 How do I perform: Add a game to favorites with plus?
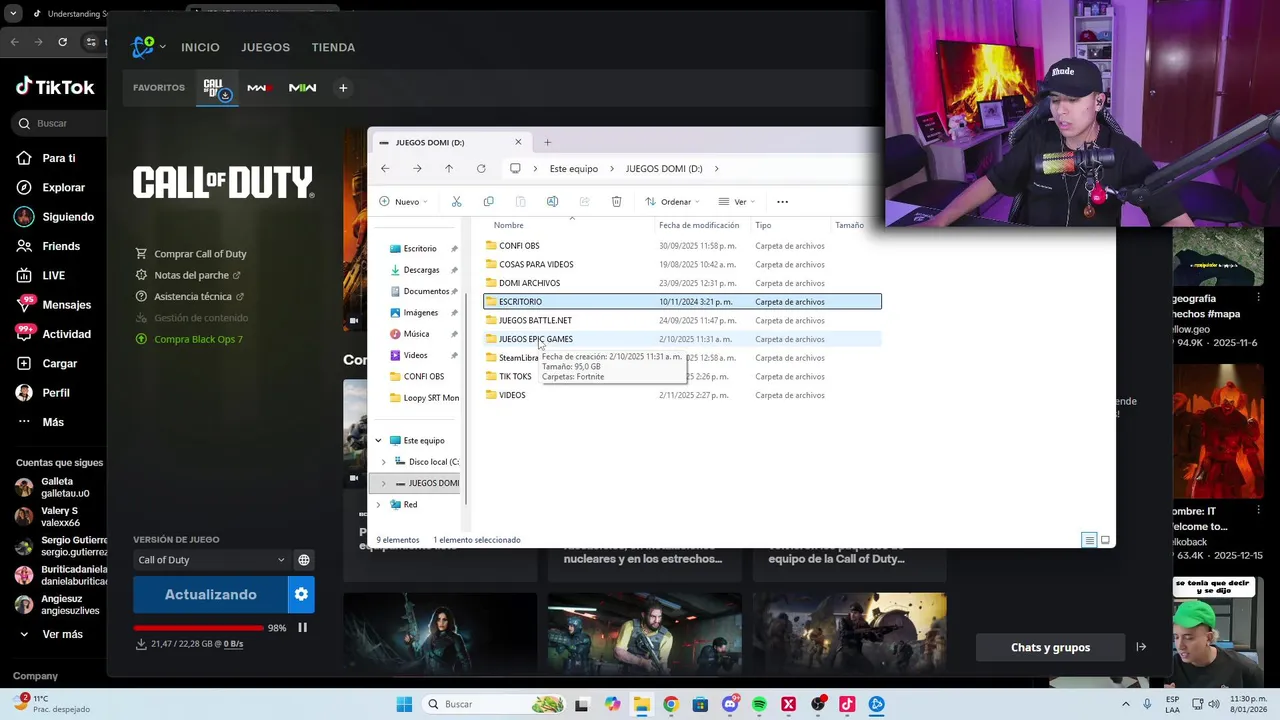coord(343,88)
